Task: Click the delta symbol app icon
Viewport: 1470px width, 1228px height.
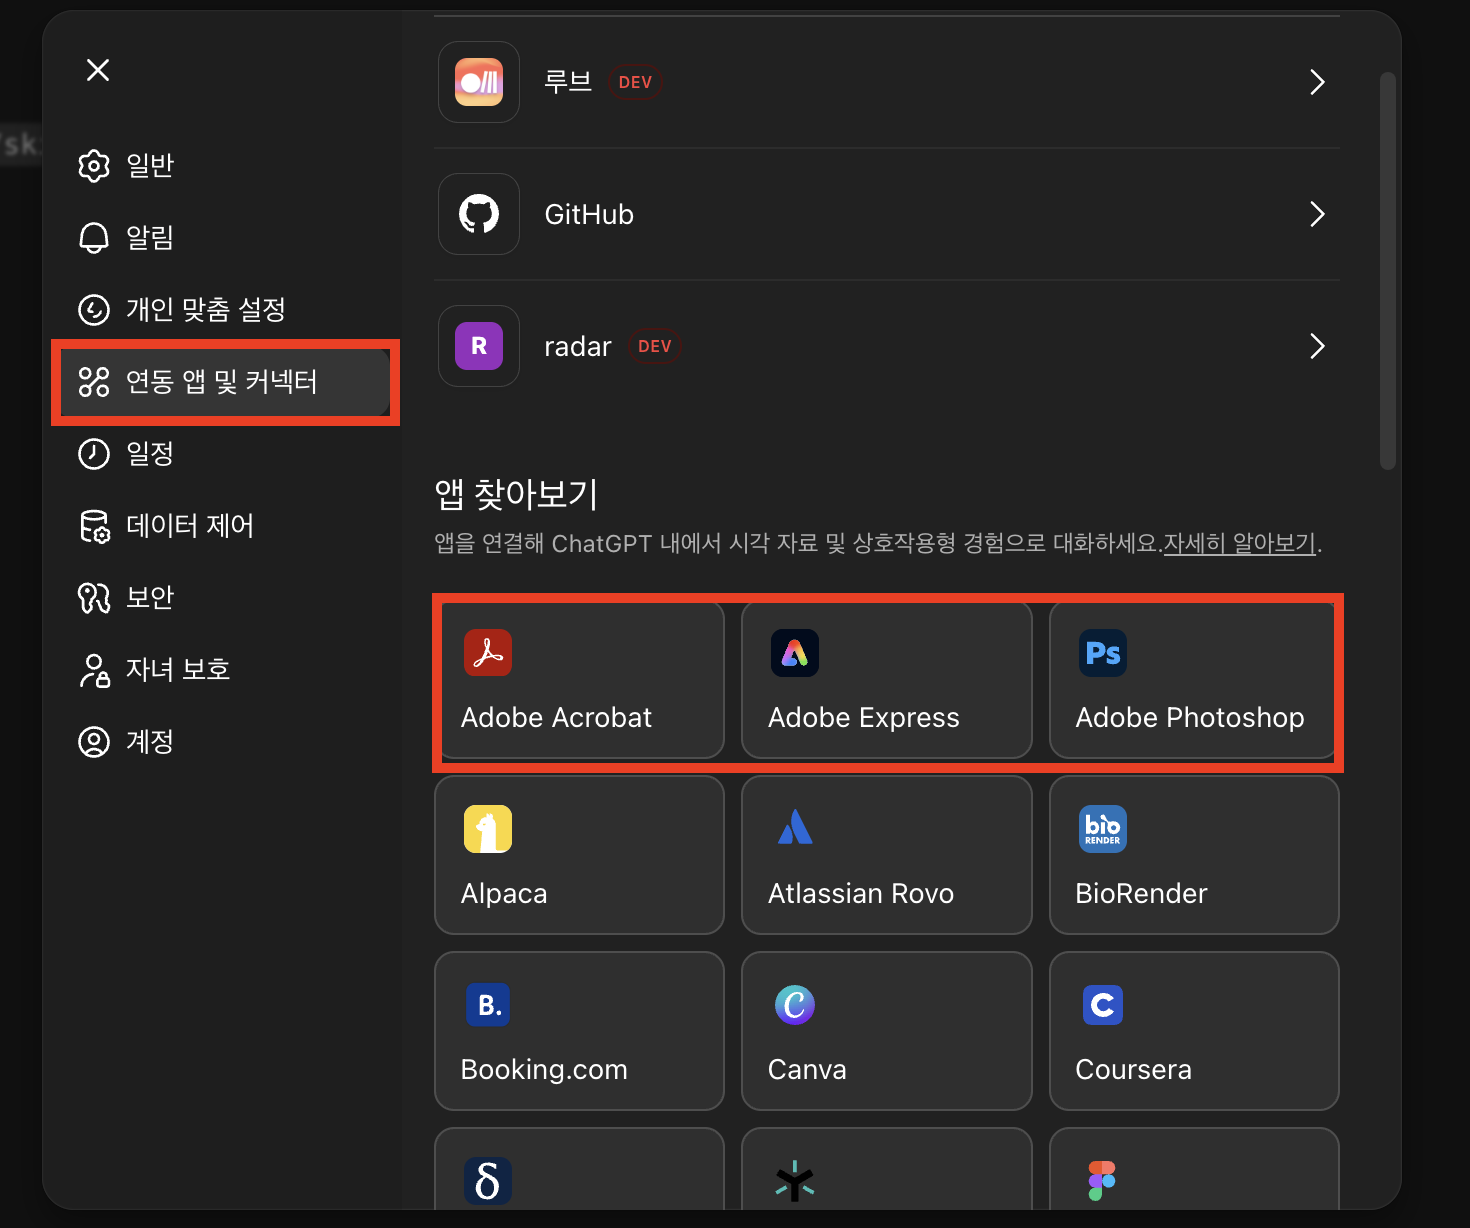Action: point(488,1181)
